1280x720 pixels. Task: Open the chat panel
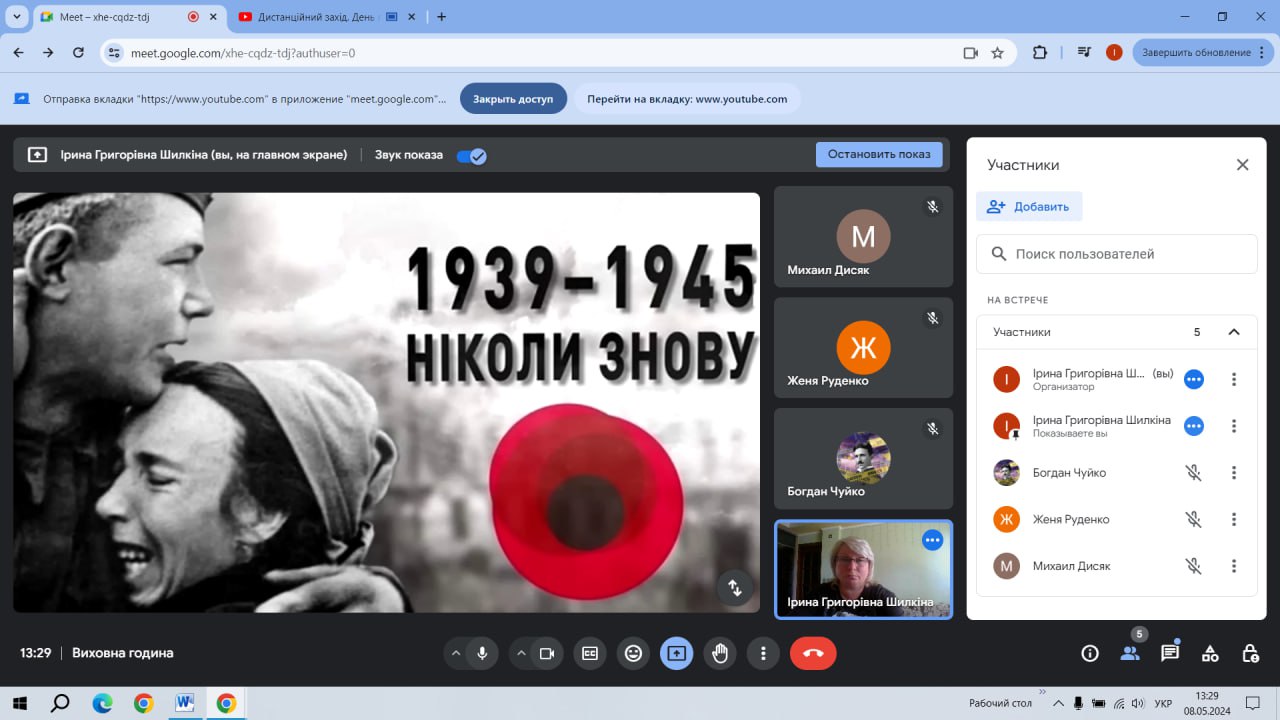(1170, 653)
